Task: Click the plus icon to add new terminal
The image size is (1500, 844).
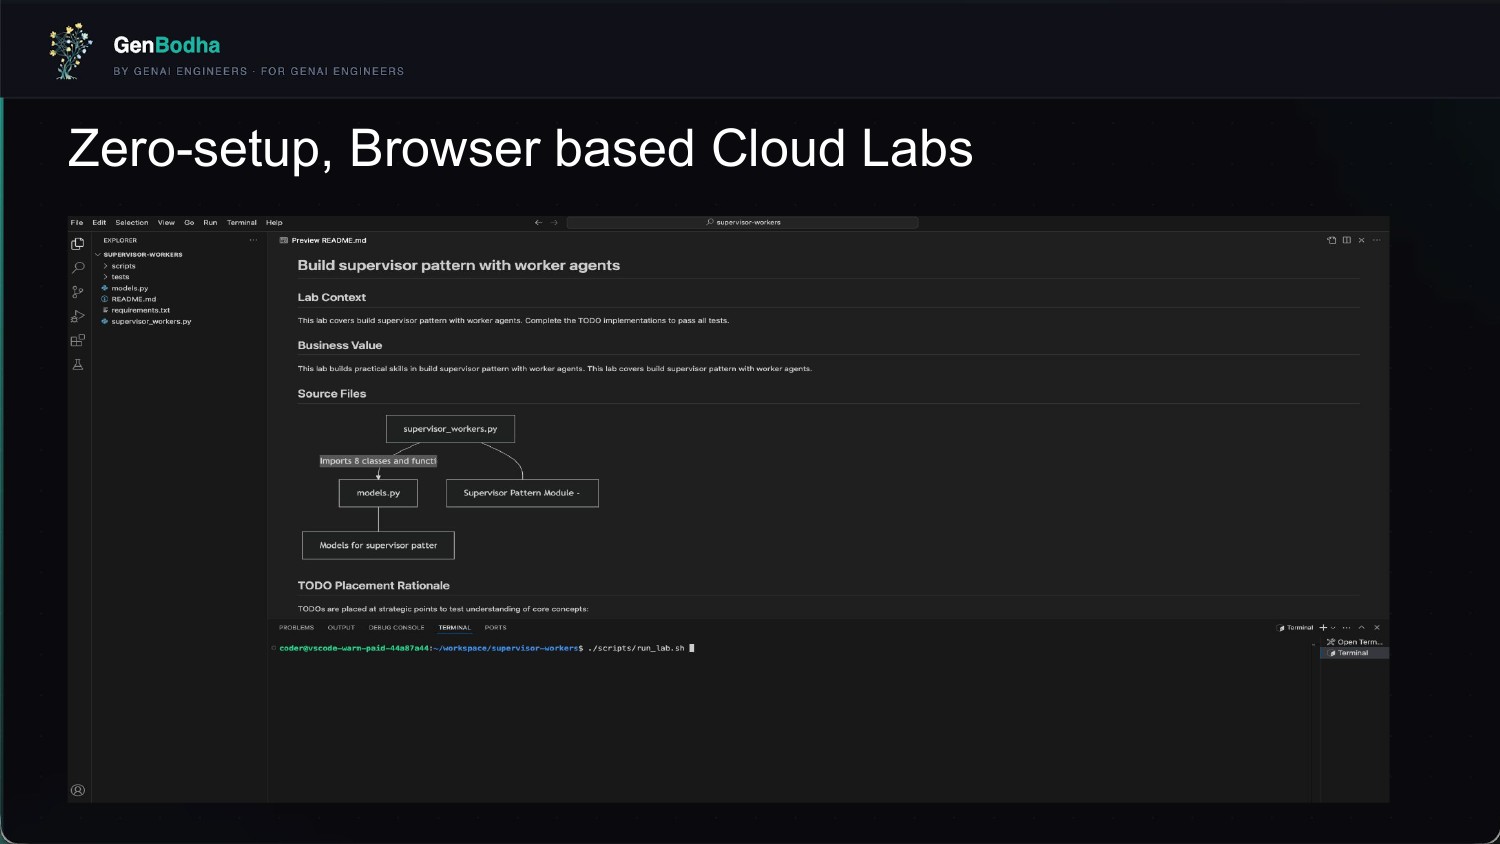Action: (x=1323, y=628)
